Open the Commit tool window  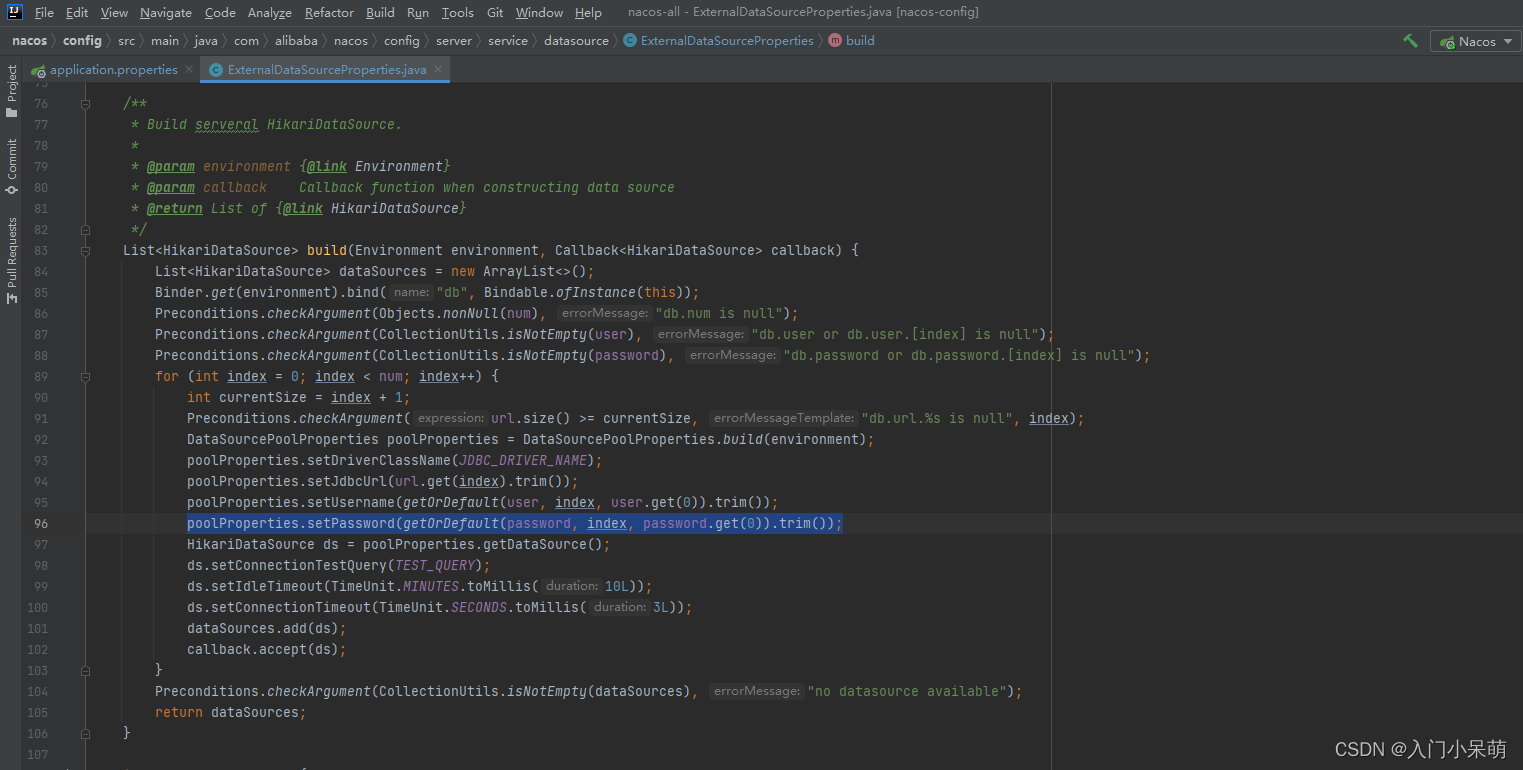coord(12,166)
